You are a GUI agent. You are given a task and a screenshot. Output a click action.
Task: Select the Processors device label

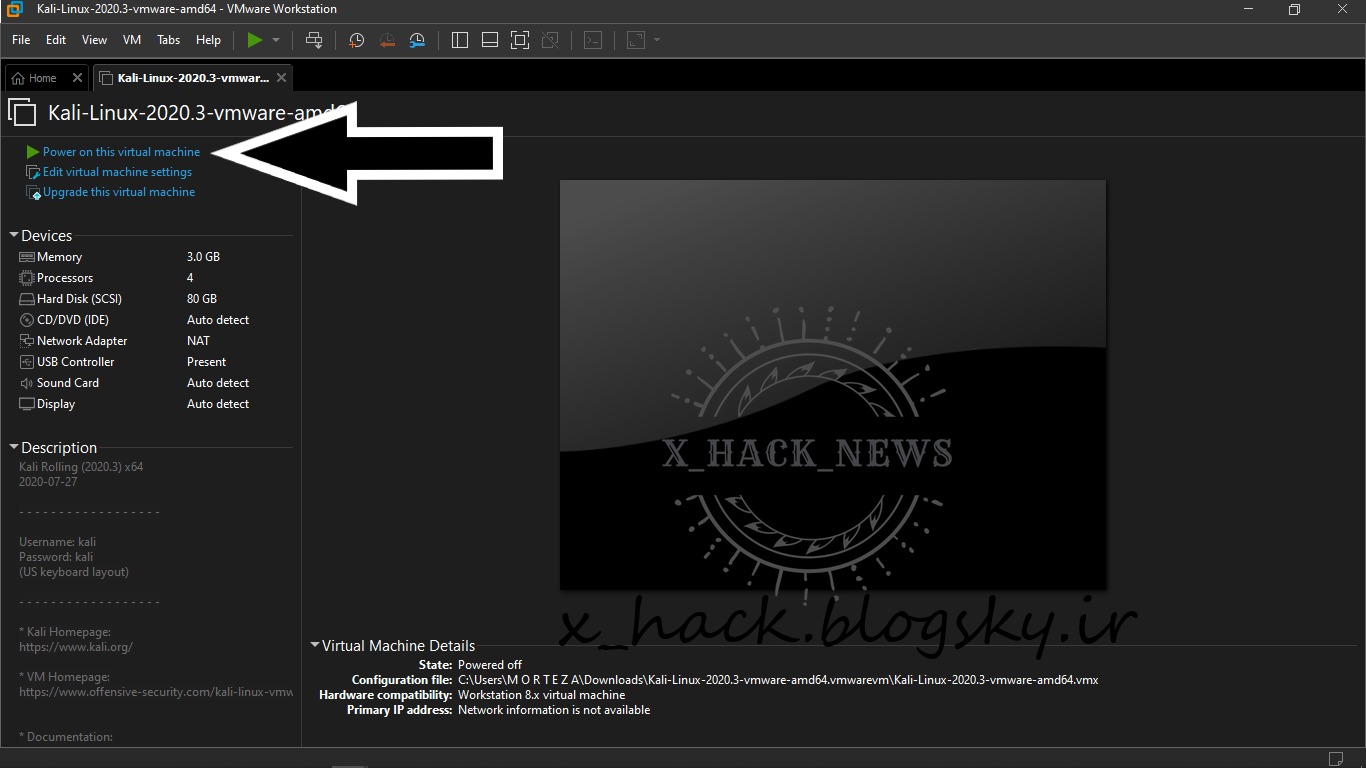click(x=65, y=278)
